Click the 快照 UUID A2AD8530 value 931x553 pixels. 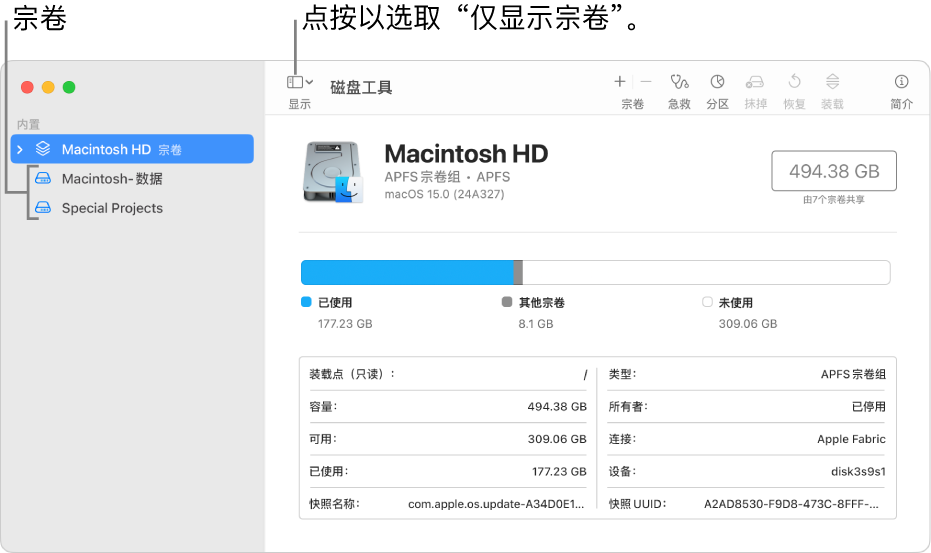tap(791, 504)
